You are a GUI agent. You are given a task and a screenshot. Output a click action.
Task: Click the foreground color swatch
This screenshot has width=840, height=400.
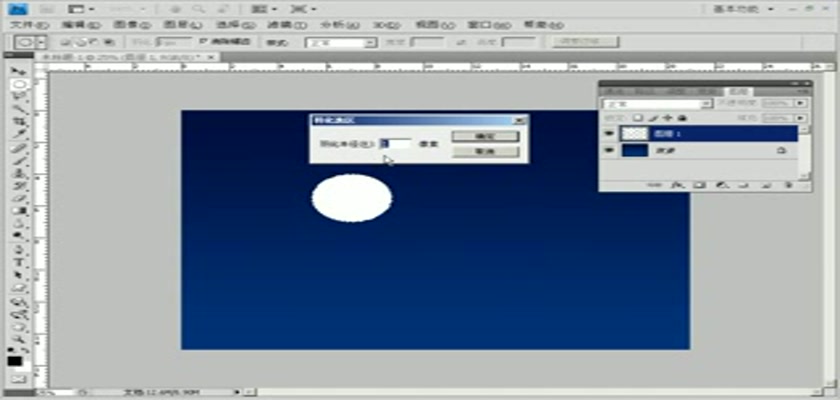tap(14, 359)
